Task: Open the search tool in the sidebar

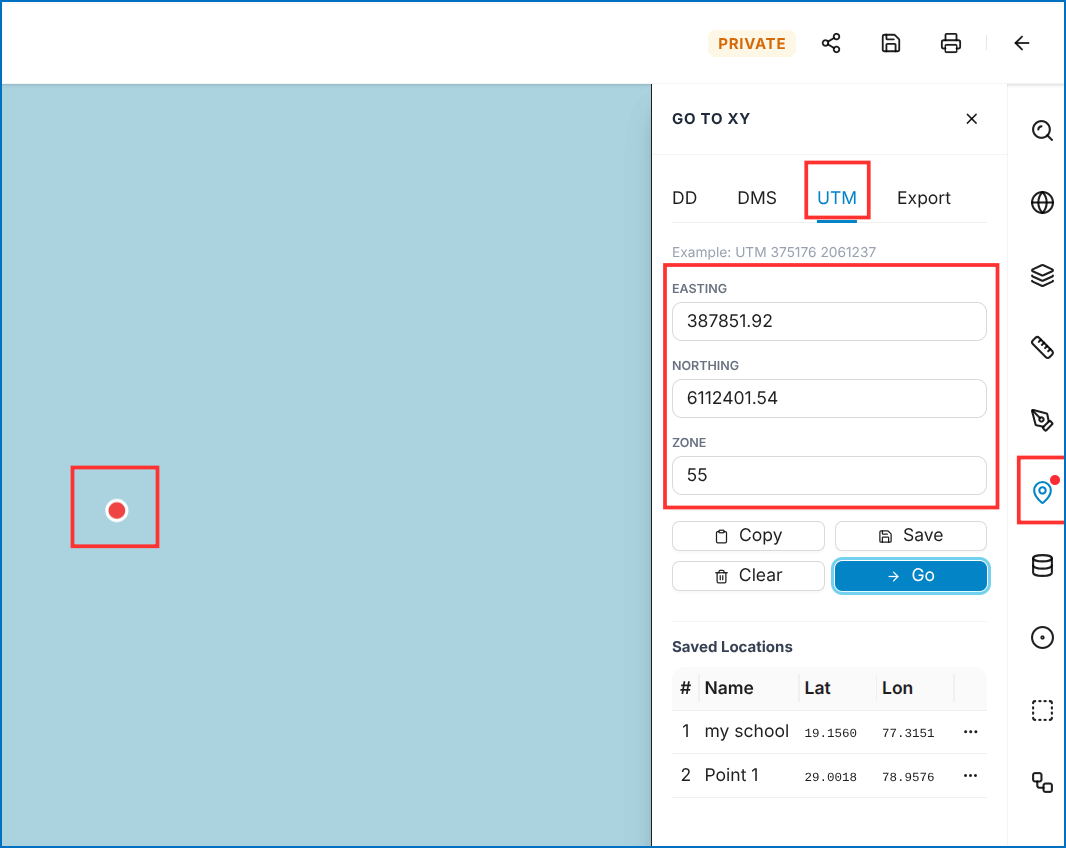Action: coord(1042,130)
